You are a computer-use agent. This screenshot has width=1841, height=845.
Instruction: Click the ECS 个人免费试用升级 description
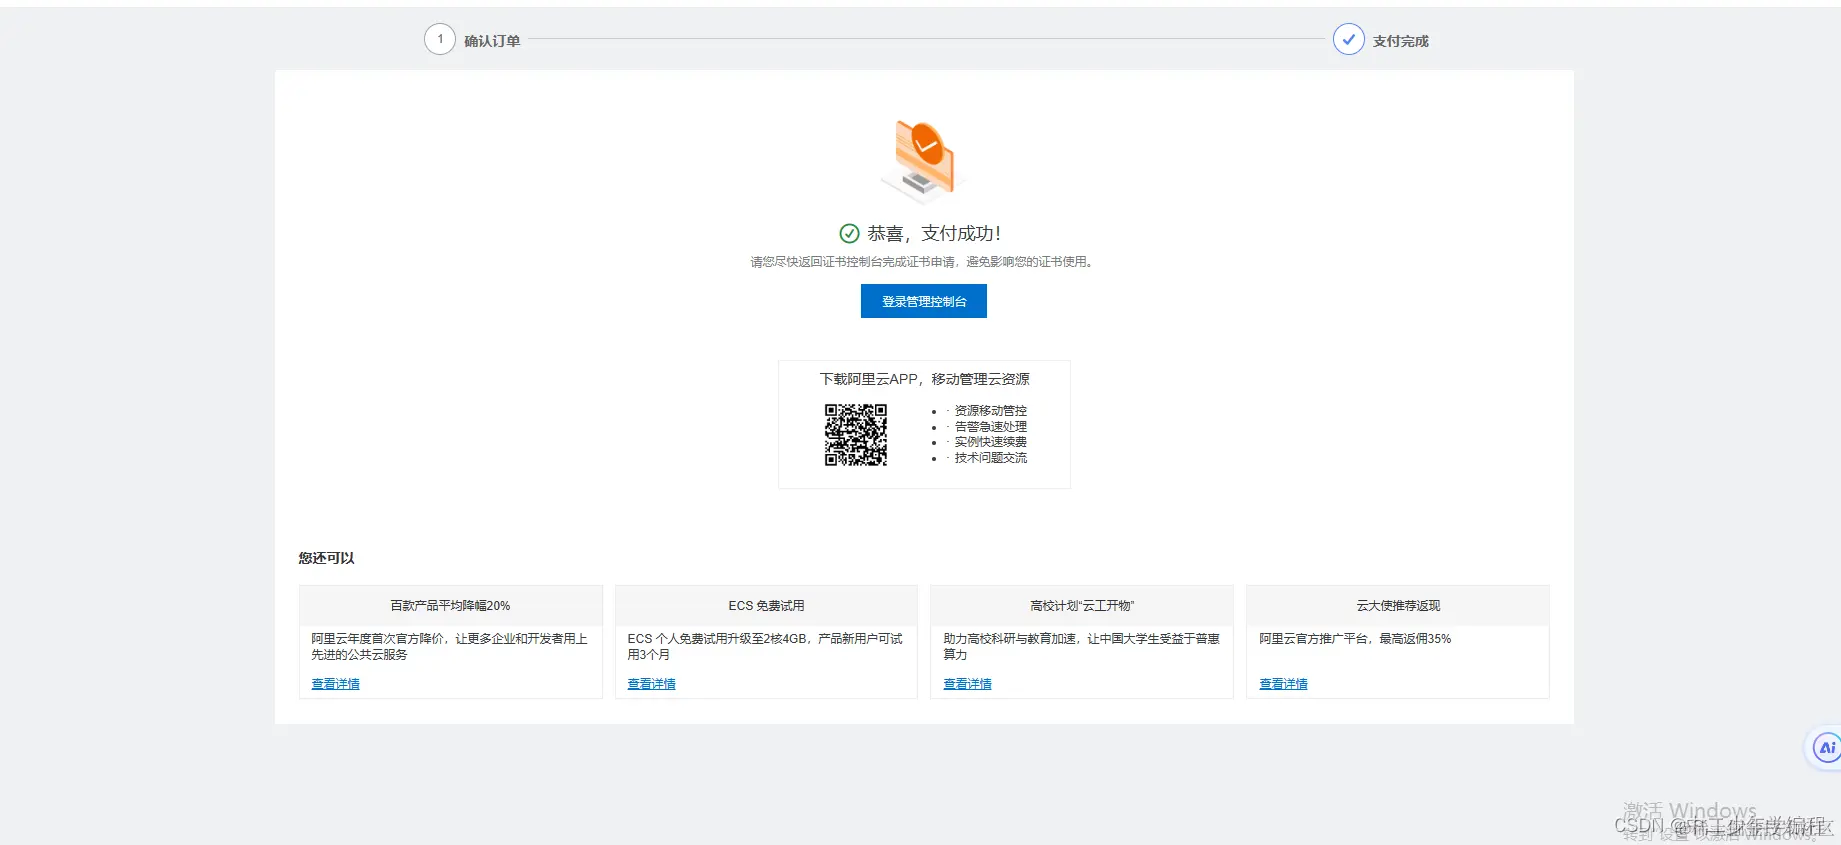click(x=765, y=647)
